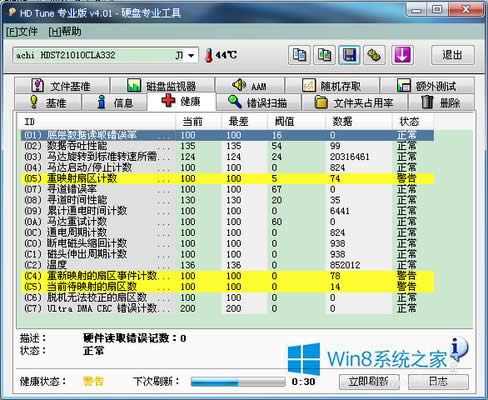This screenshot has width=488, height=400.
Task: Switch to the 磁盘监视器 tab
Action: click(162, 86)
